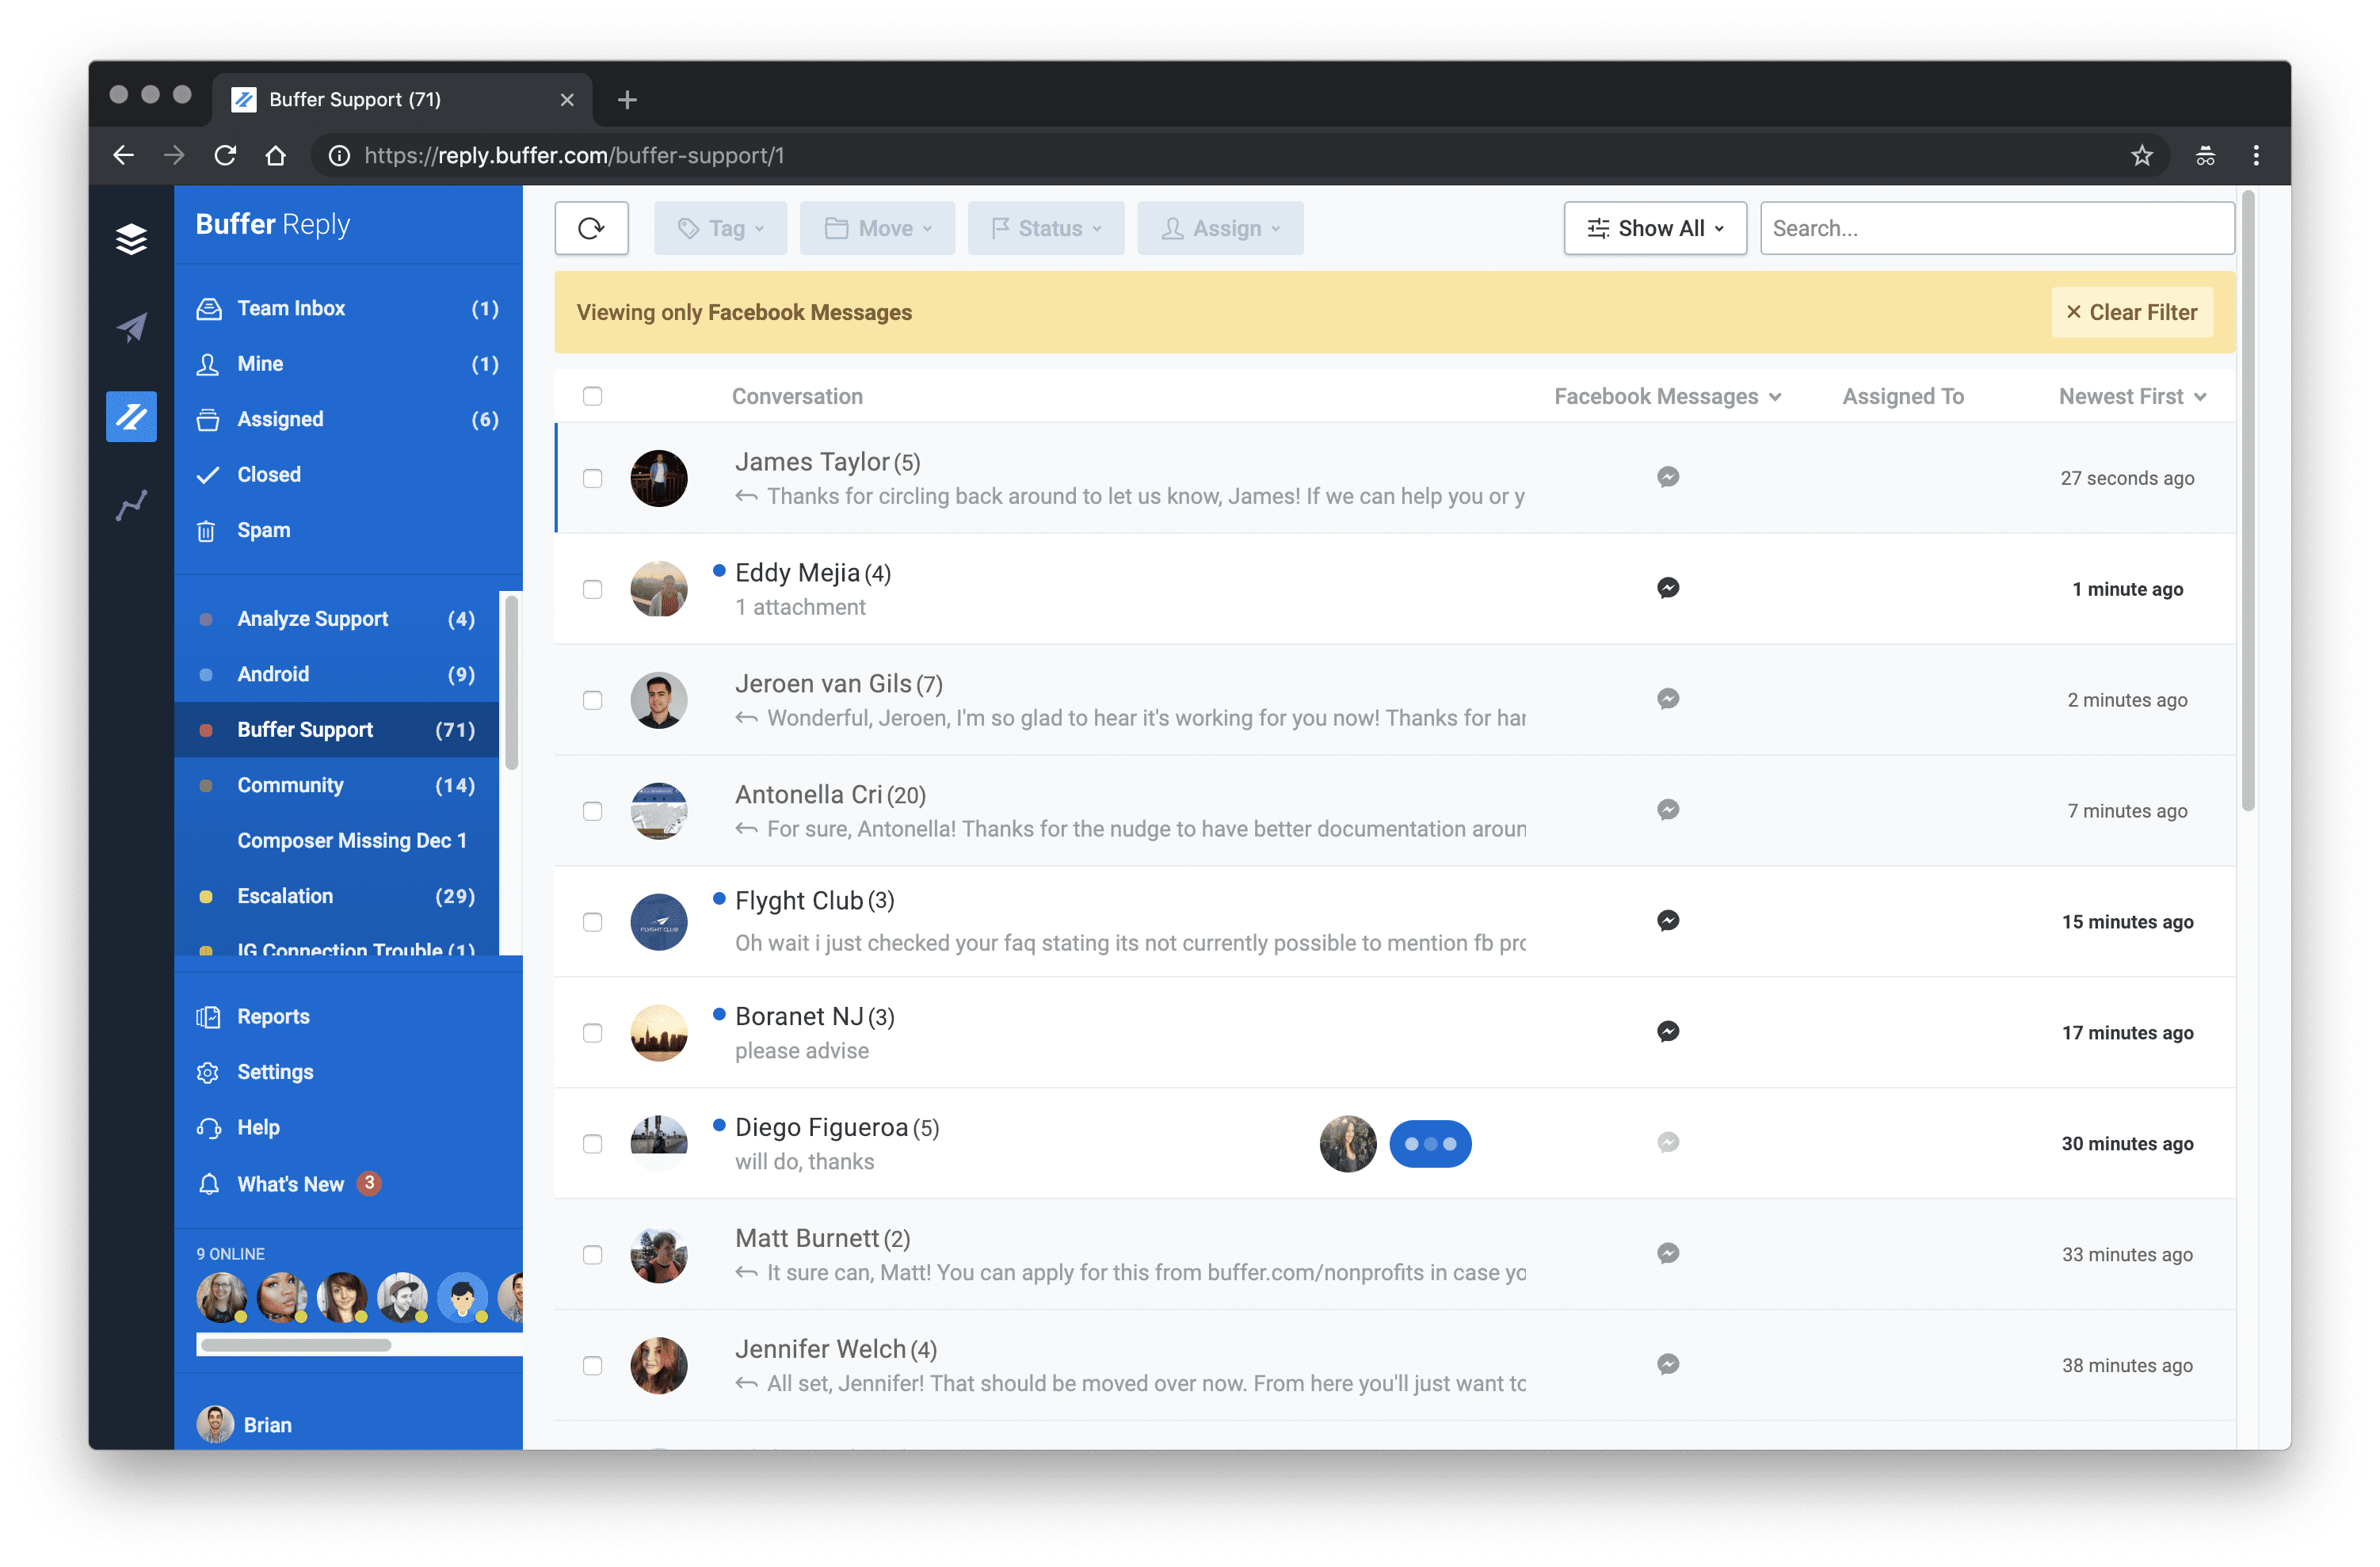This screenshot has height=1567, width=2380.
Task: Open What's New notifications bell
Action: coord(208,1183)
